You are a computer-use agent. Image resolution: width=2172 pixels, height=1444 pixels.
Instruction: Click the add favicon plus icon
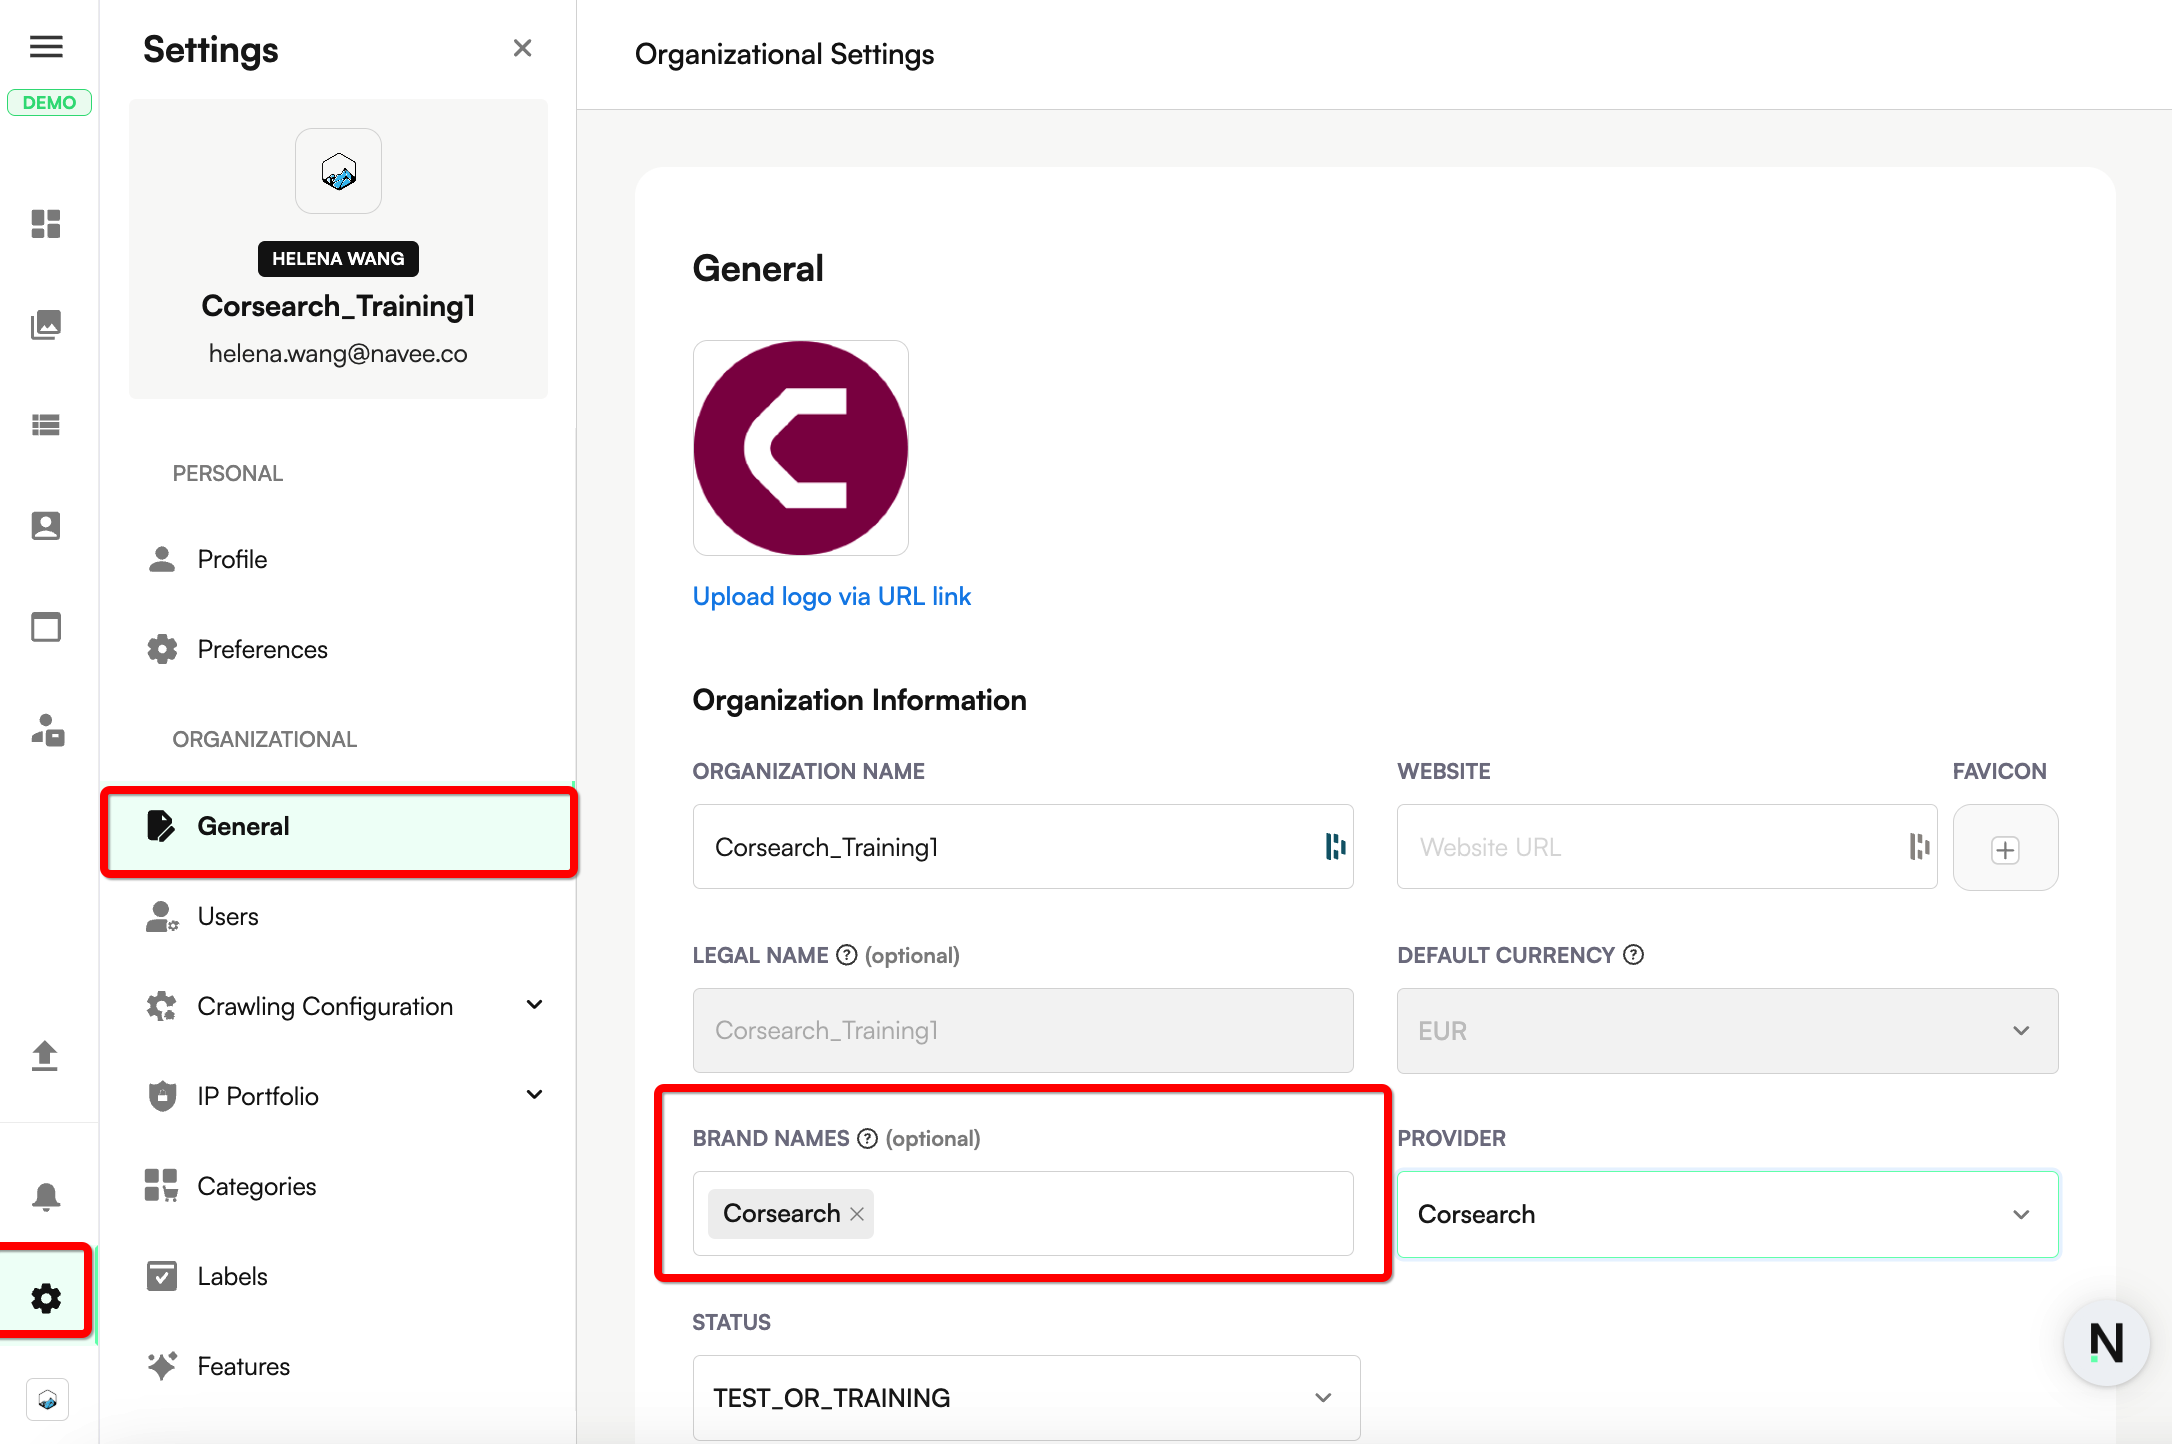tap(2005, 849)
